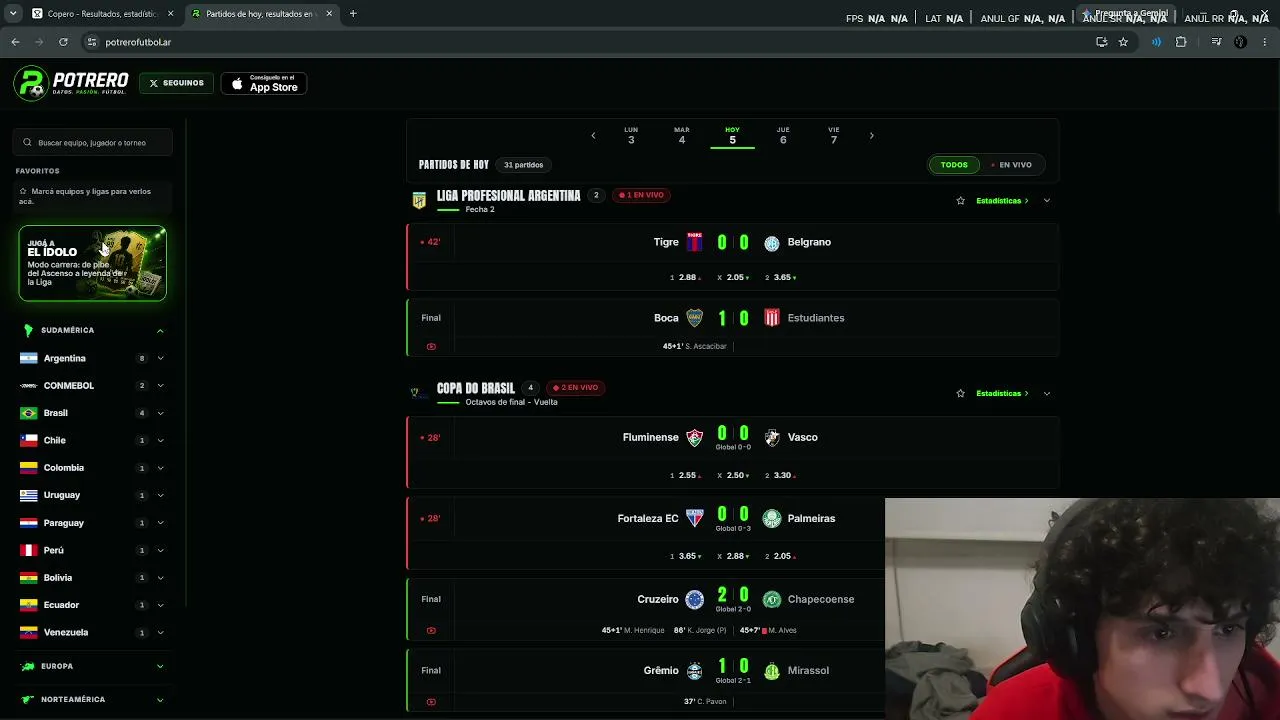The image size is (1280, 720).
Task: Select the VIE 7 date tab
Action: (x=834, y=136)
